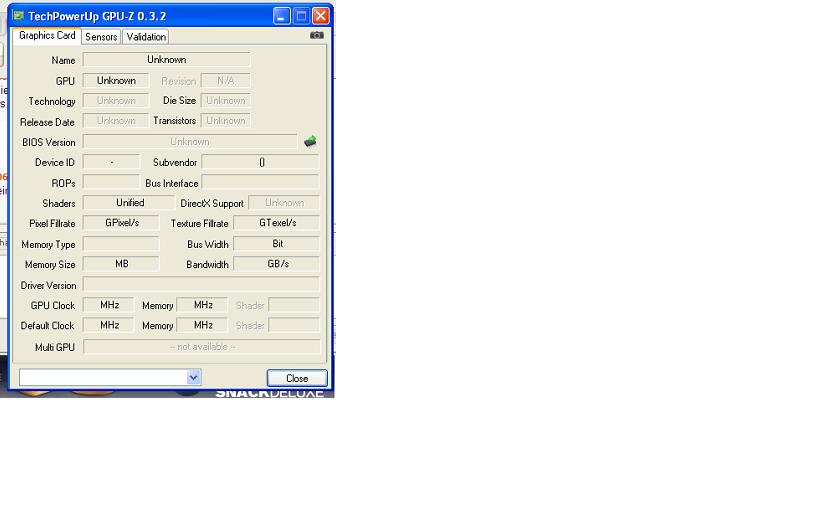Click the GPU Clock MHz field
The height and width of the screenshot is (525, 840).
point(109,305)
